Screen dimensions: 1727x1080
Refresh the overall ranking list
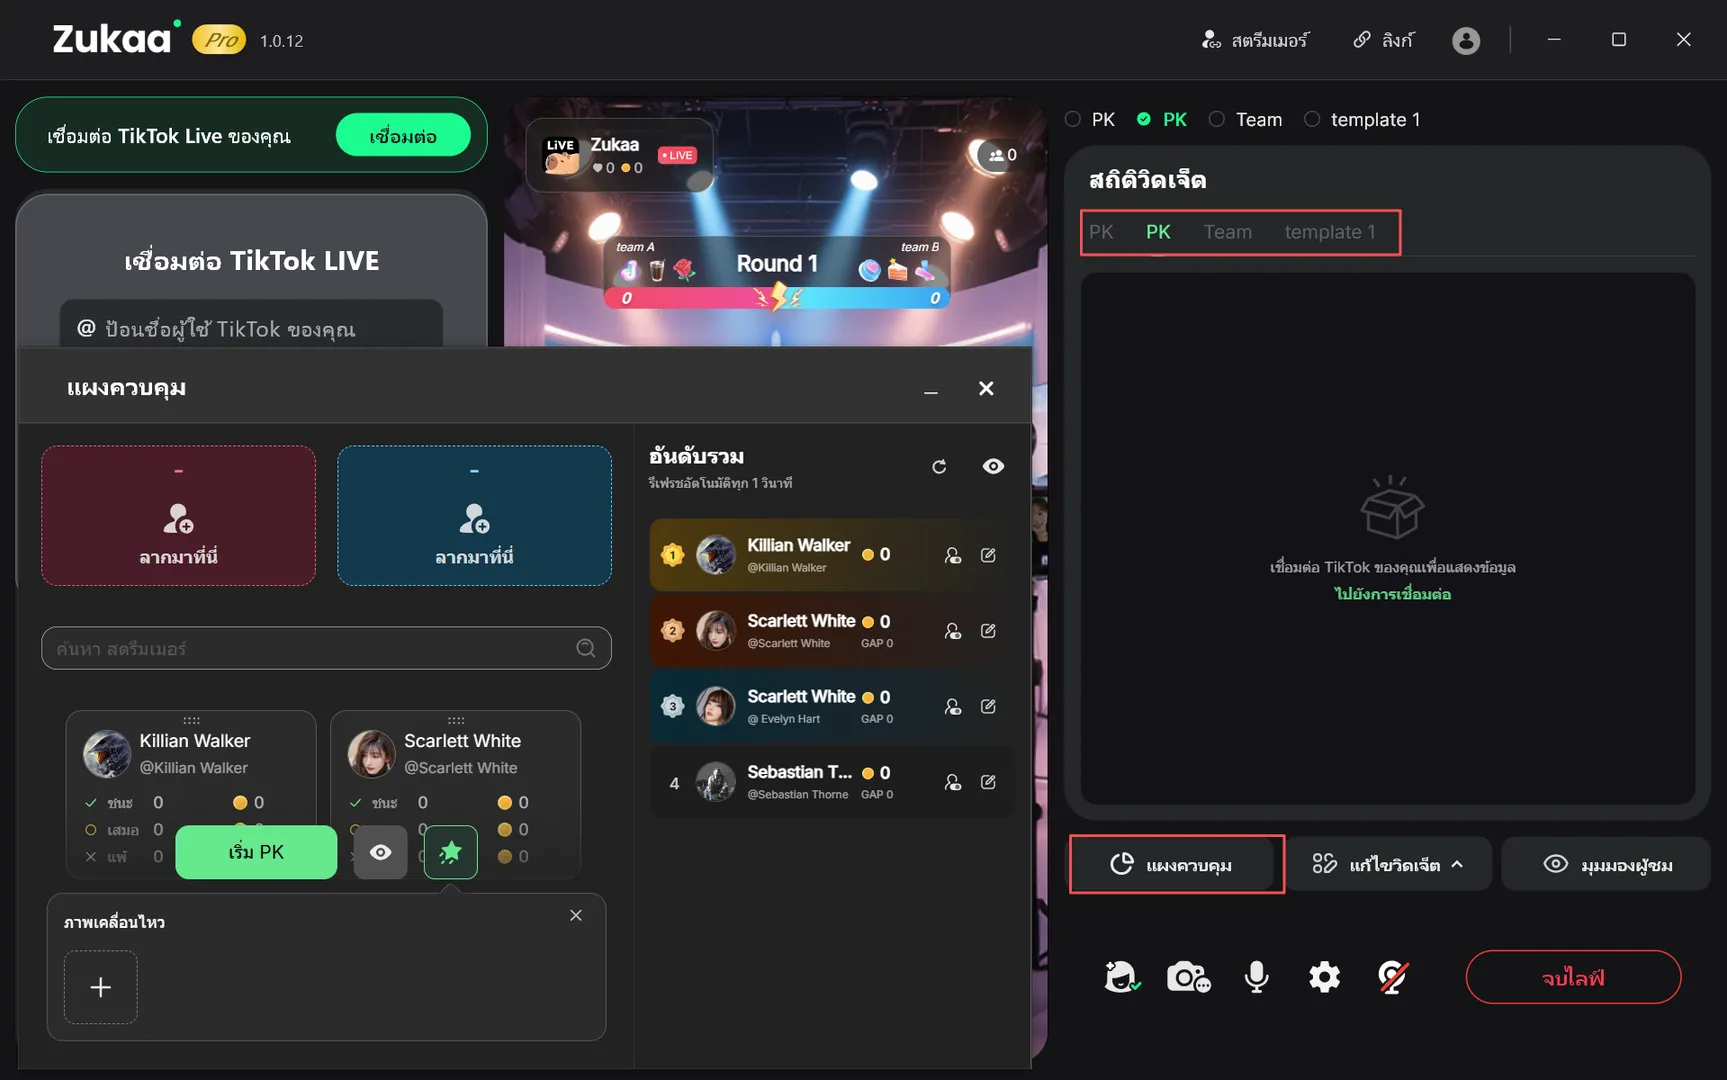click(x=939, y=467)
